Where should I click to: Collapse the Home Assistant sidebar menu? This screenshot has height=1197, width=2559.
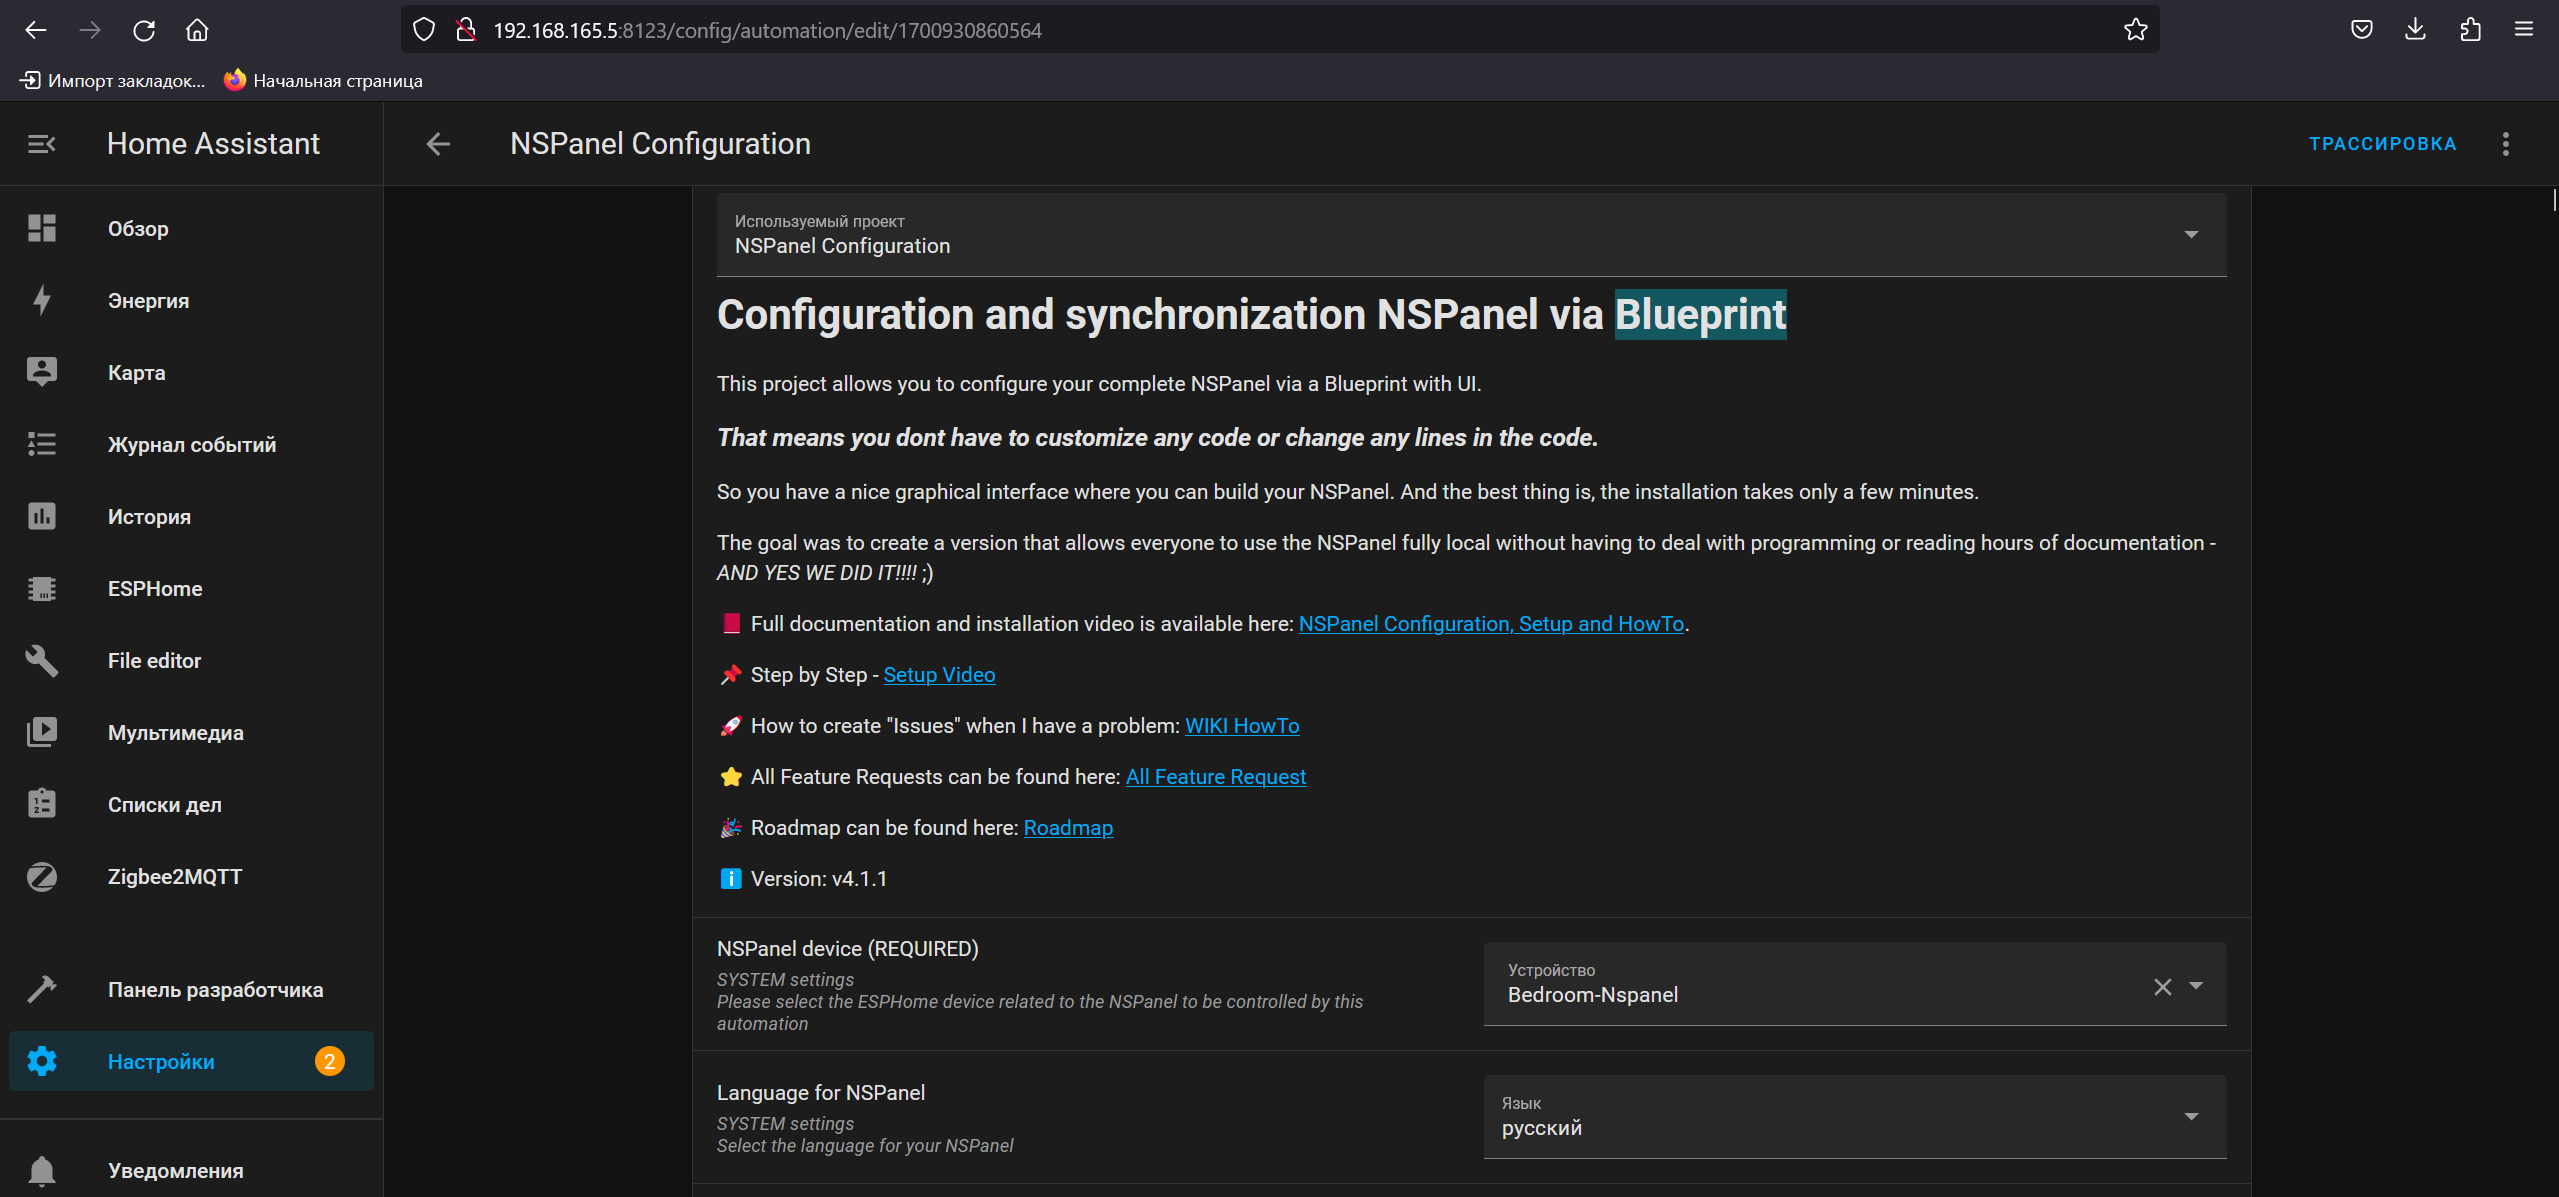point(41,144)
